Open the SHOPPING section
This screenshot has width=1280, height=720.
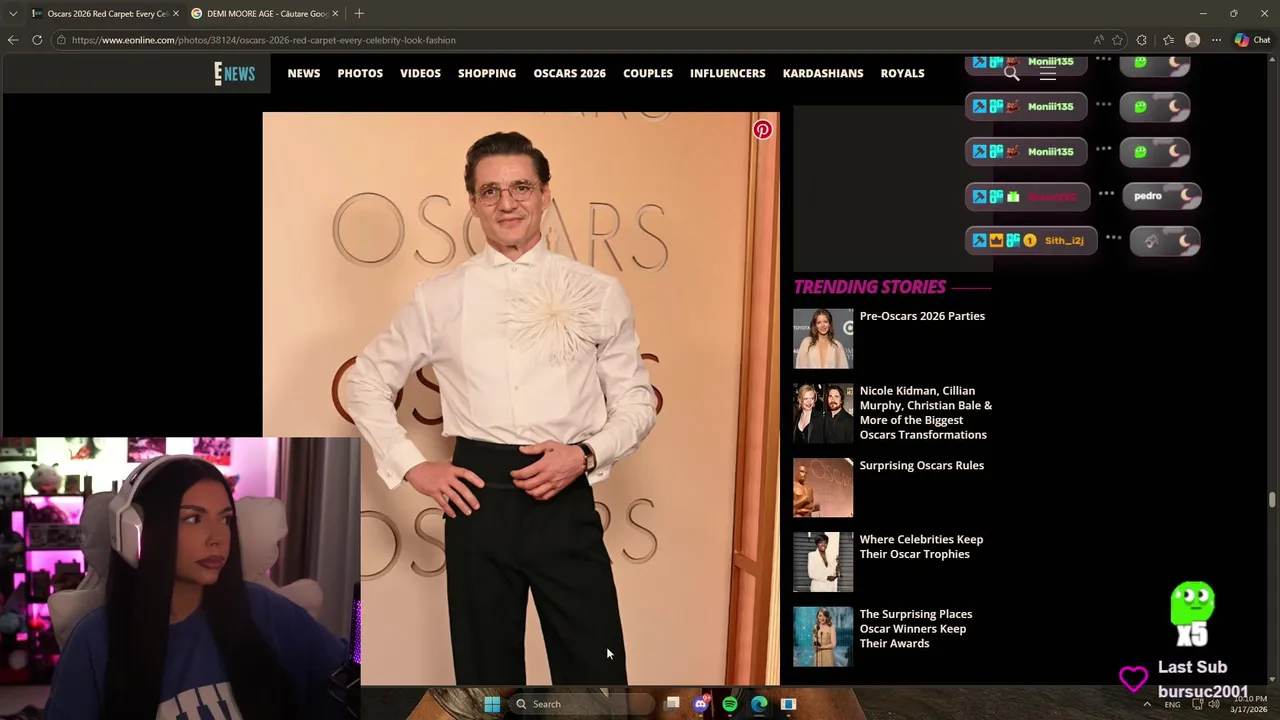tap(487, 73)
